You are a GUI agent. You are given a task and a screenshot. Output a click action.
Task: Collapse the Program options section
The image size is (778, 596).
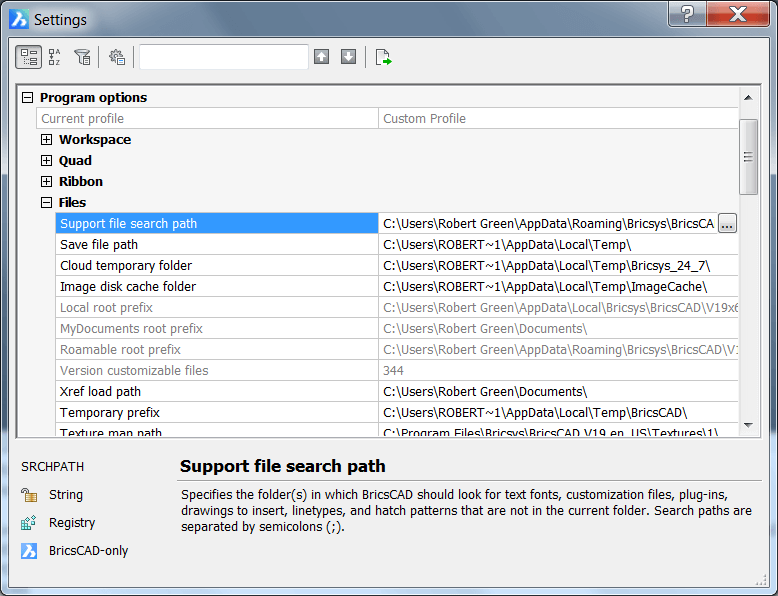point(28,98)
